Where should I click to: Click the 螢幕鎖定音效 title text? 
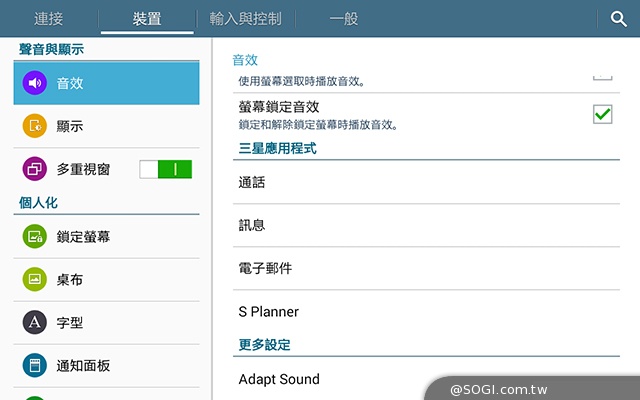click(x=279, y=107)
